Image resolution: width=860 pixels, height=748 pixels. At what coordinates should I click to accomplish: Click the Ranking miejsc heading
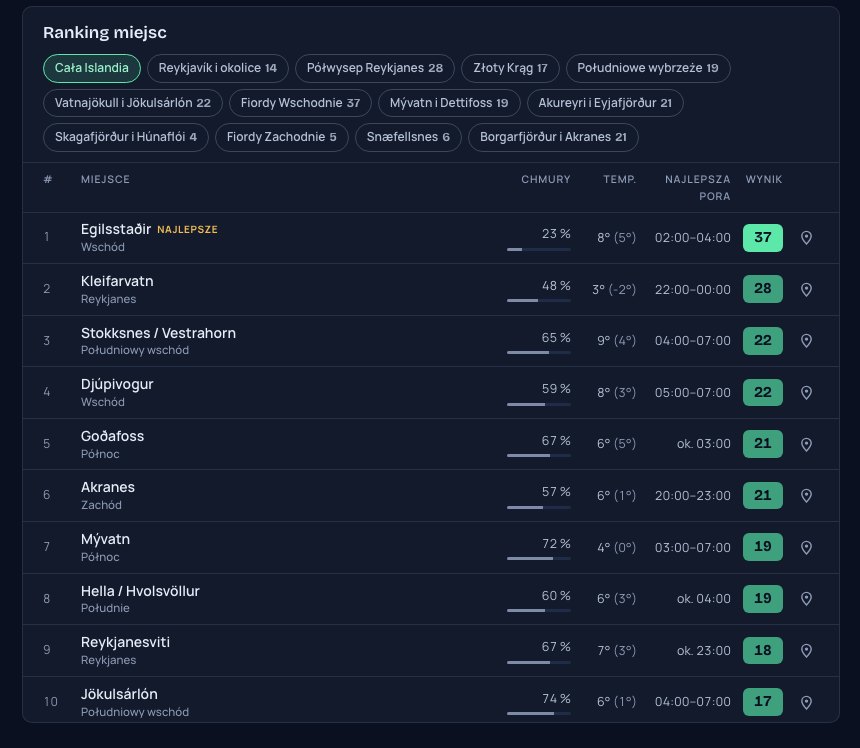pyautogui.click(x=105, y=32)
